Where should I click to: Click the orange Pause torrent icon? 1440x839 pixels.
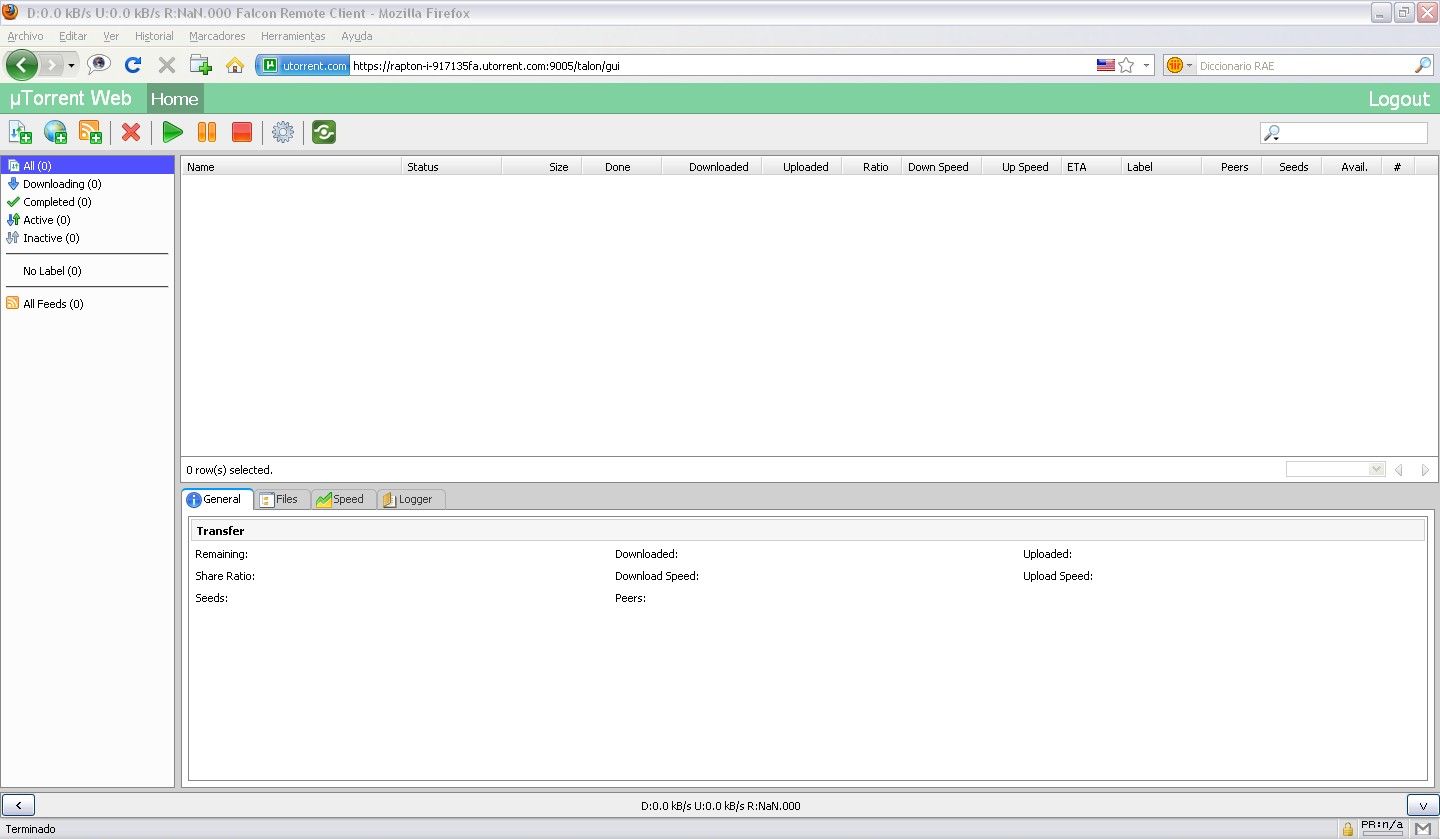point(207,132)
